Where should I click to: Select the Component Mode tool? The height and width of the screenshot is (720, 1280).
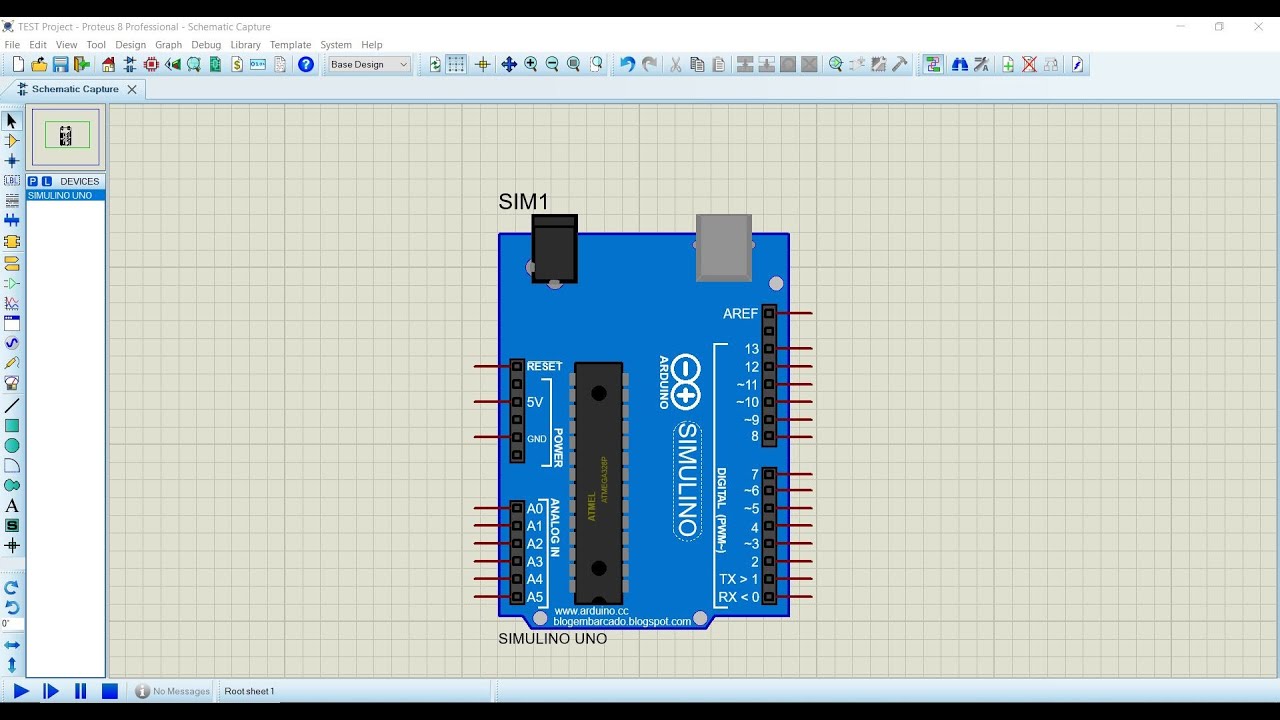coord(12,141)
